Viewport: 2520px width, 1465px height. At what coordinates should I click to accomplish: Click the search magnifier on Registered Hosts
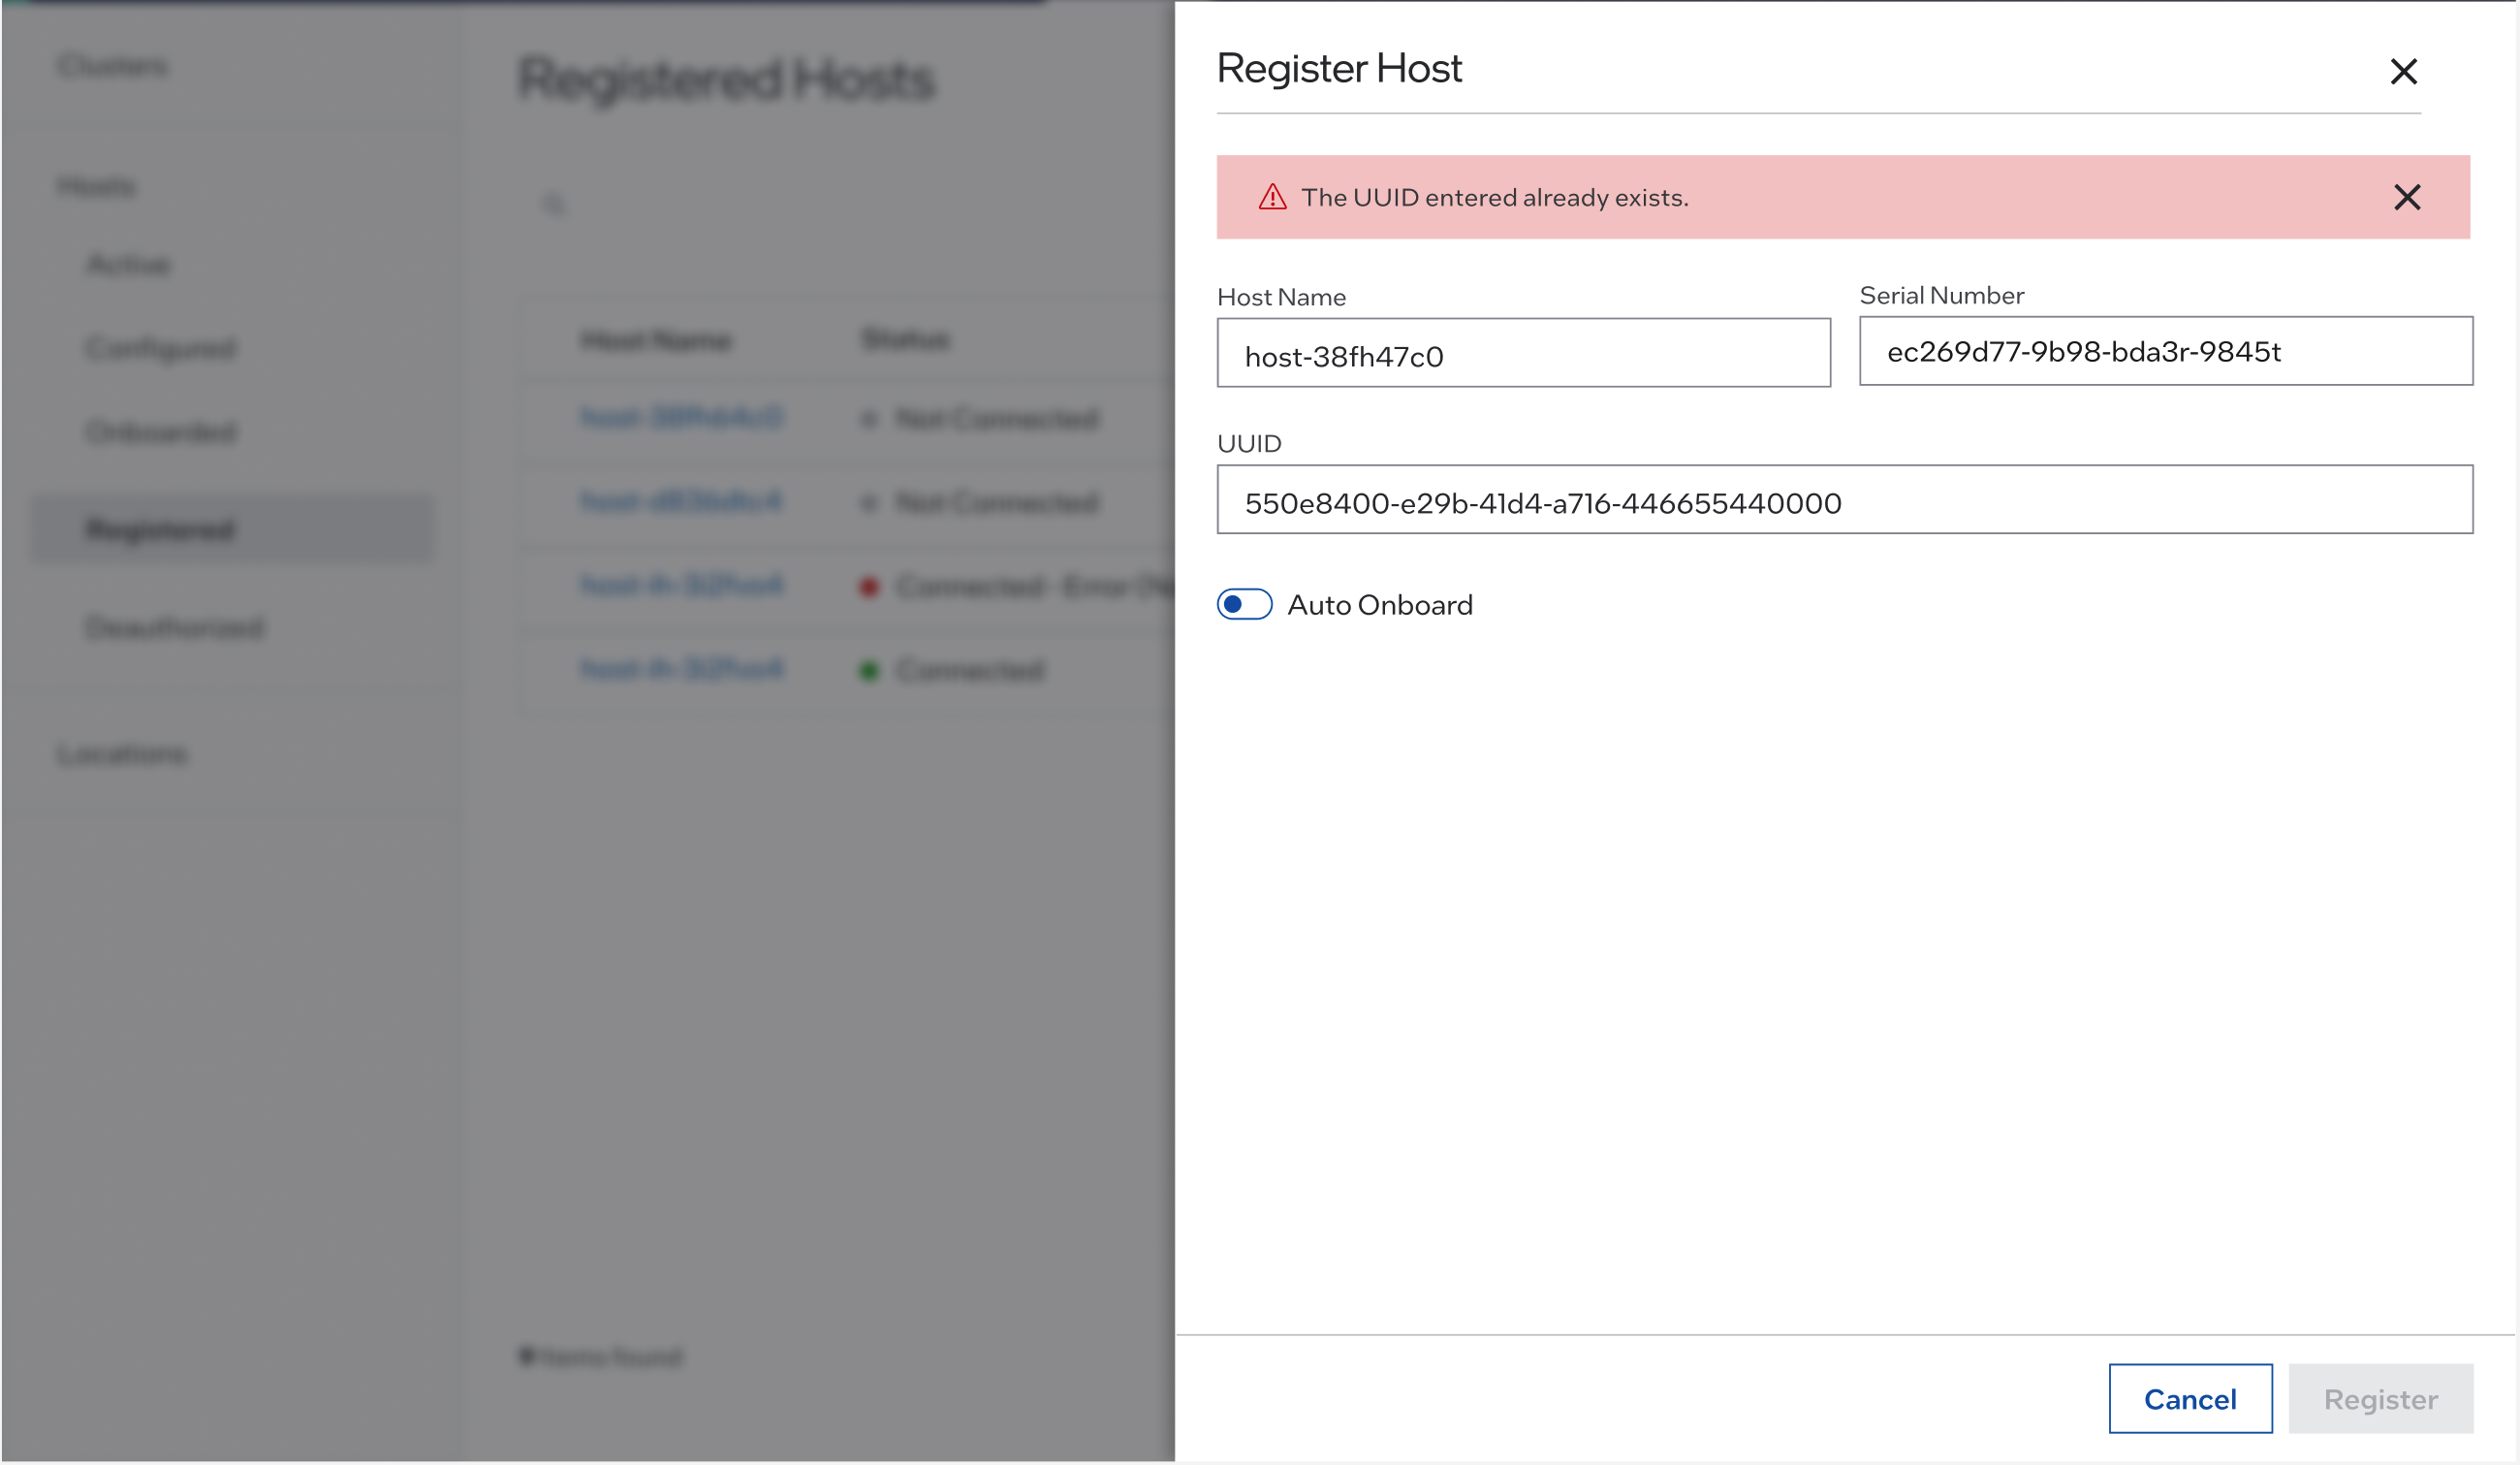click(552, 201)
